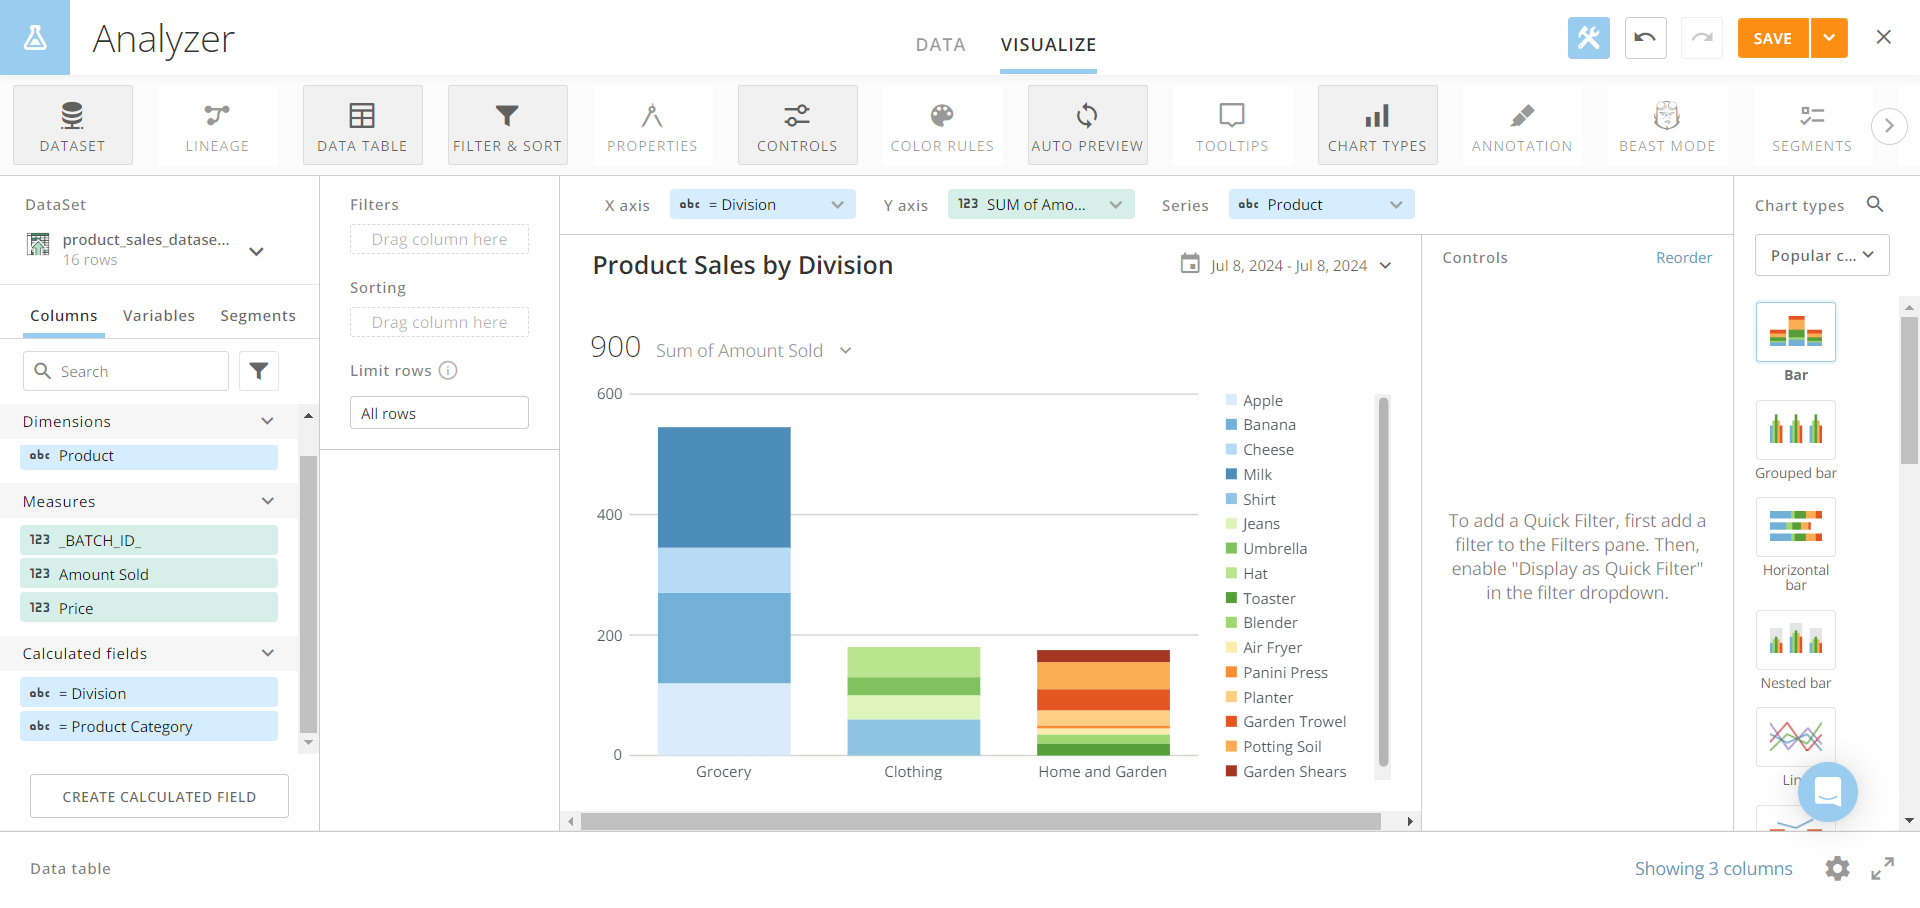Select the Product Category calculated field

coord(149,726)
